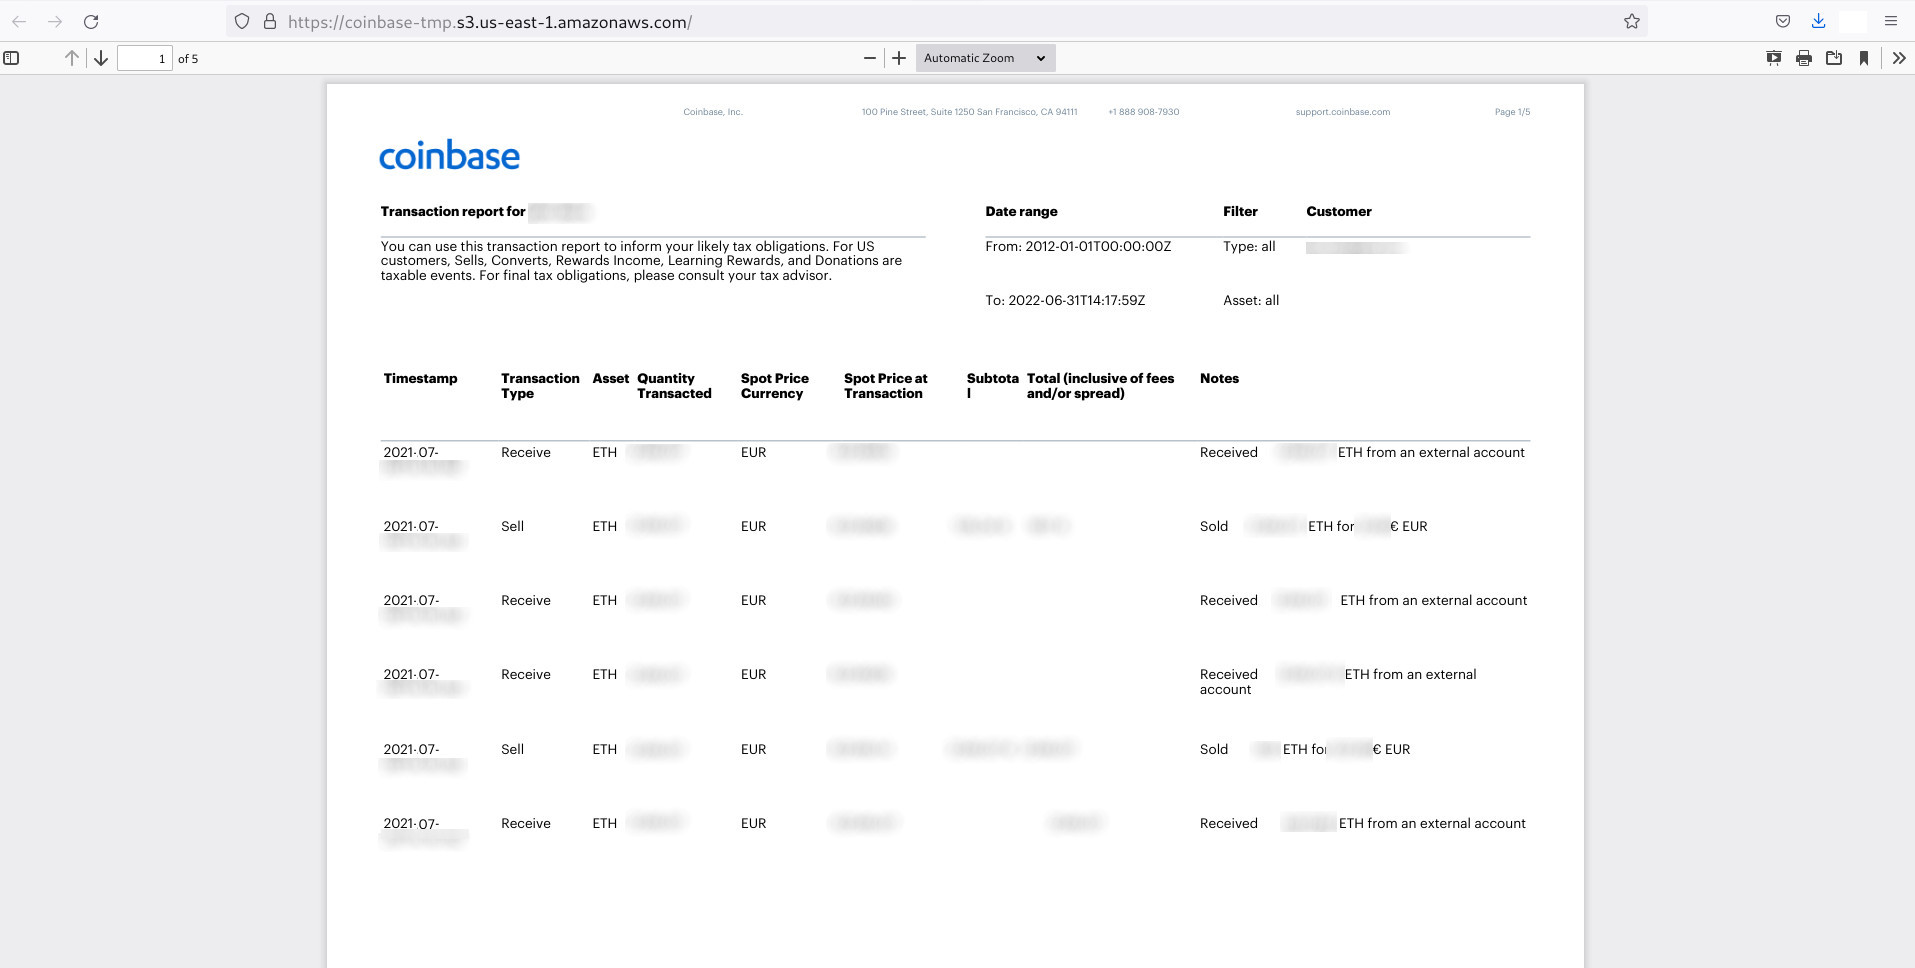
Task: Select the 'Date range' label
Action: click(x=1021, y=211)
